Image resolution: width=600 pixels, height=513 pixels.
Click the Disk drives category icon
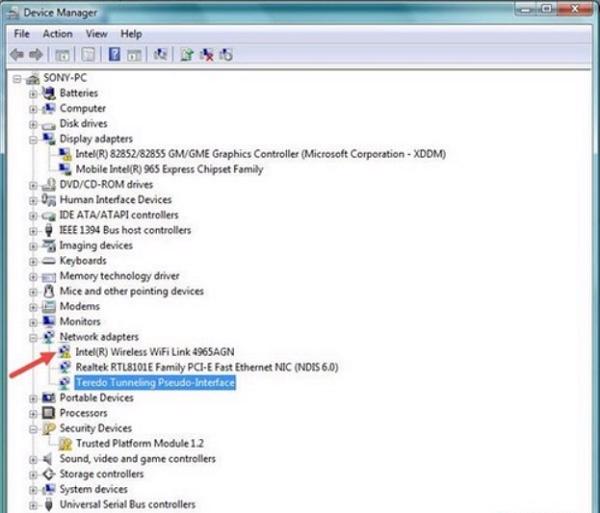click(49, 124)
